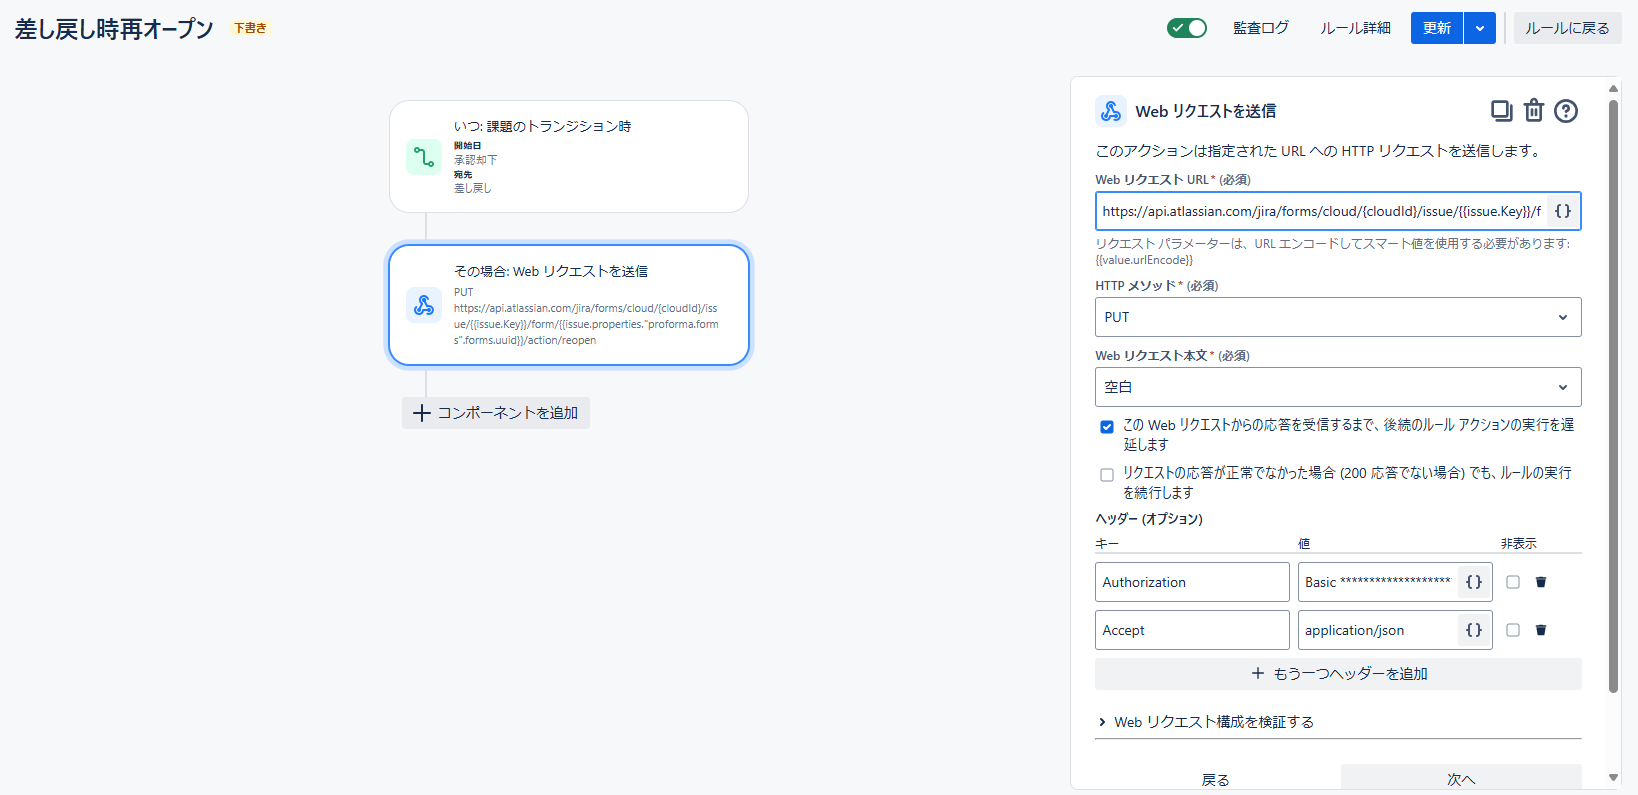
Task: Check hide checkbox for Accept header
Action: pos(1513,630)
